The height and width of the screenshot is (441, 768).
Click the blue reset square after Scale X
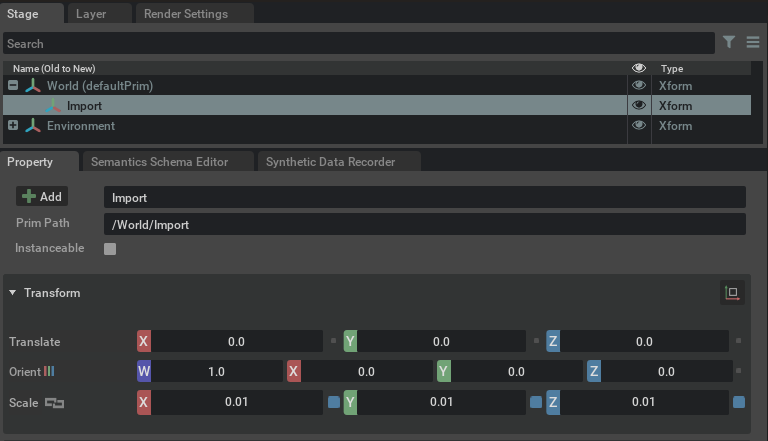coord(334,403)
